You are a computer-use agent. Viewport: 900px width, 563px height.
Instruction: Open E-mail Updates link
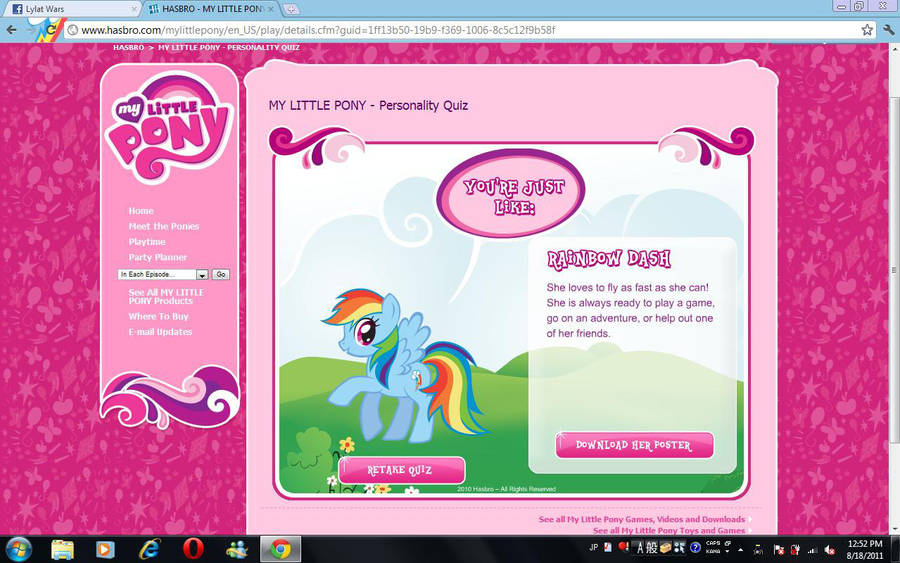160,332
